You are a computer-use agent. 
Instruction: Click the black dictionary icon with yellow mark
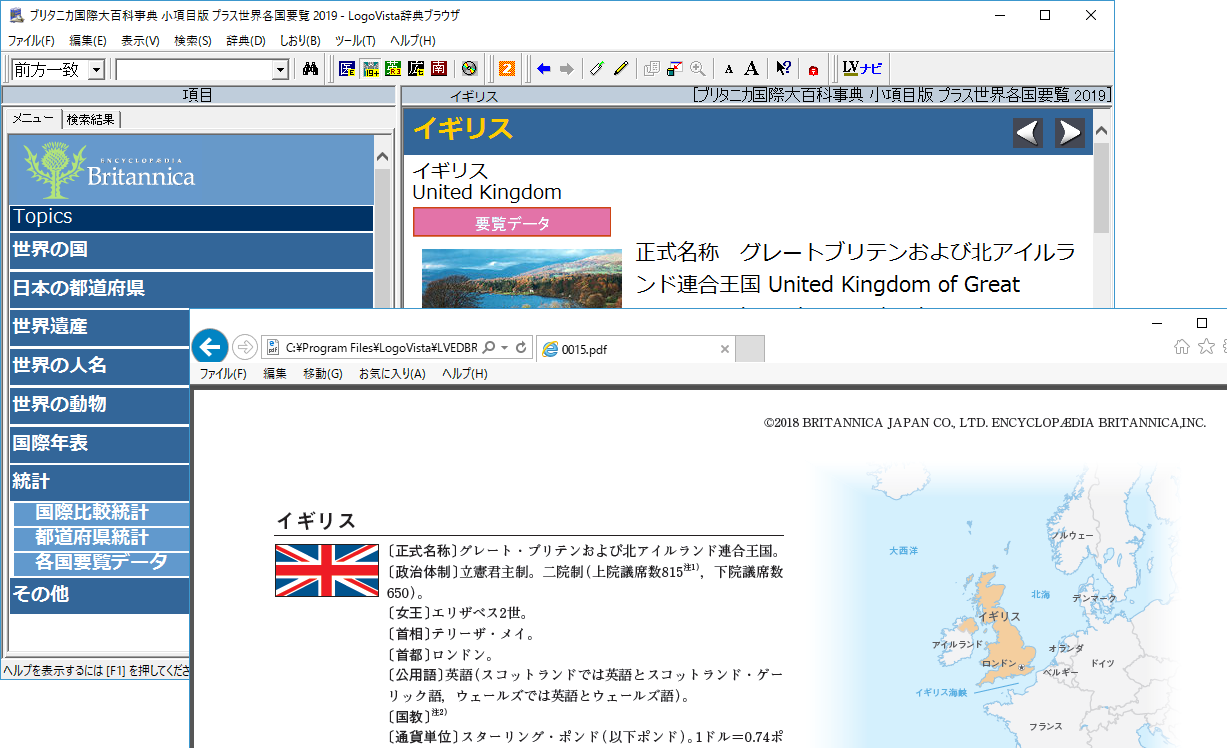[x=416, y=69]
